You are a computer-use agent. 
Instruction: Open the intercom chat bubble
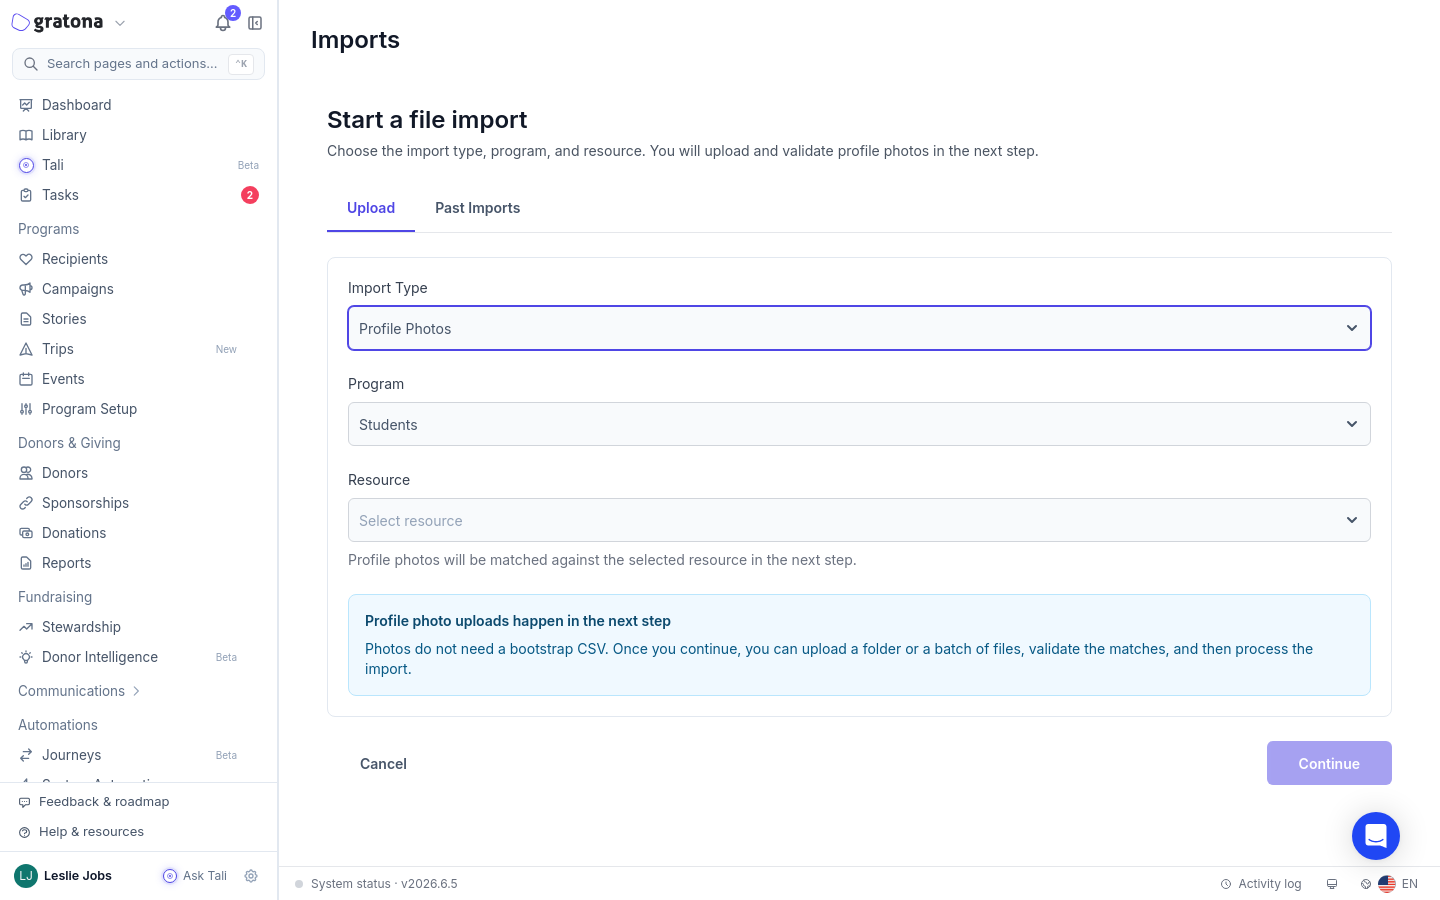click(x=1376, y=836)
